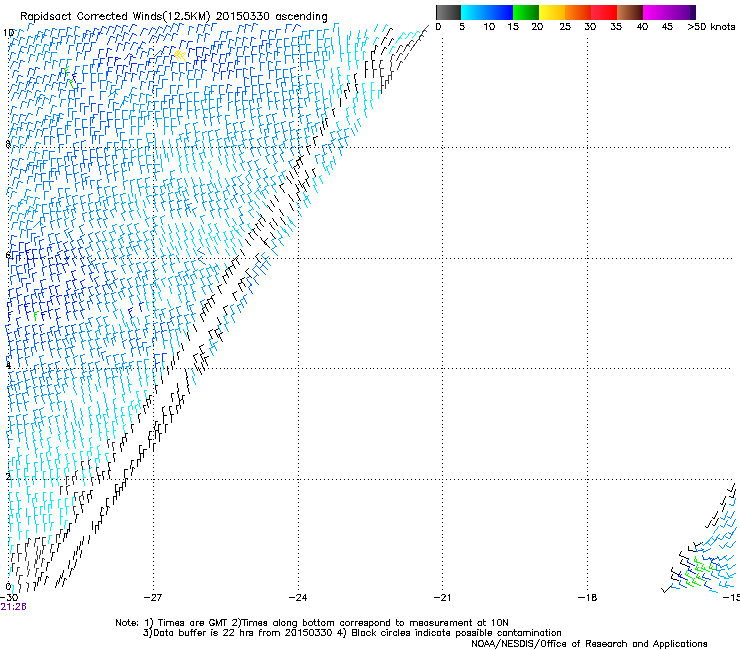
Task: Click the plot title 'Rapidscat Corrected Winds(12.5KM)'
Action: pos(115,17)
